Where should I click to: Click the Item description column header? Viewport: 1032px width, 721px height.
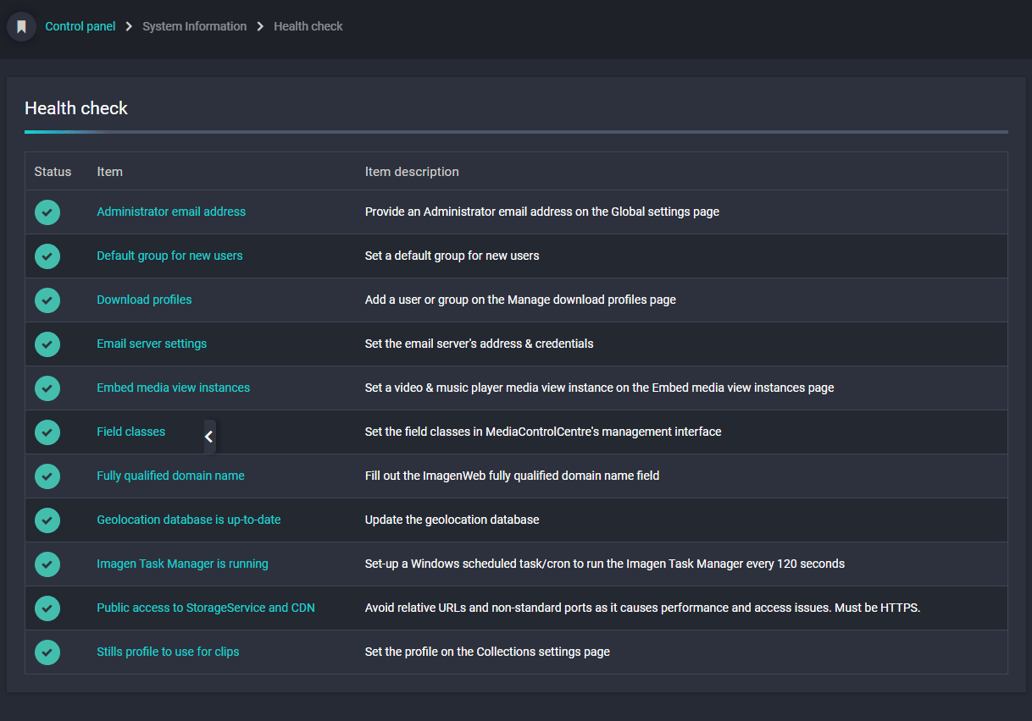pyautogui.click(x=412, y=172)
